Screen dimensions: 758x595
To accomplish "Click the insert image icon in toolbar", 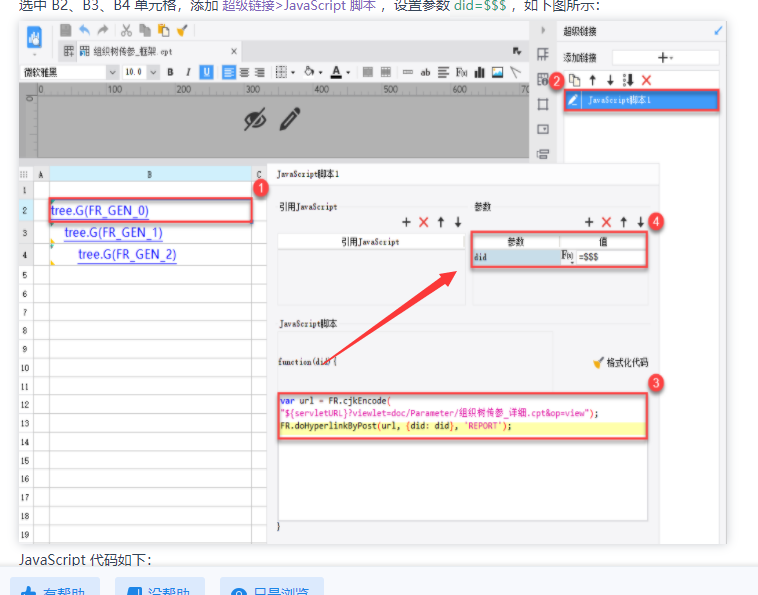I will coord(497,73).
